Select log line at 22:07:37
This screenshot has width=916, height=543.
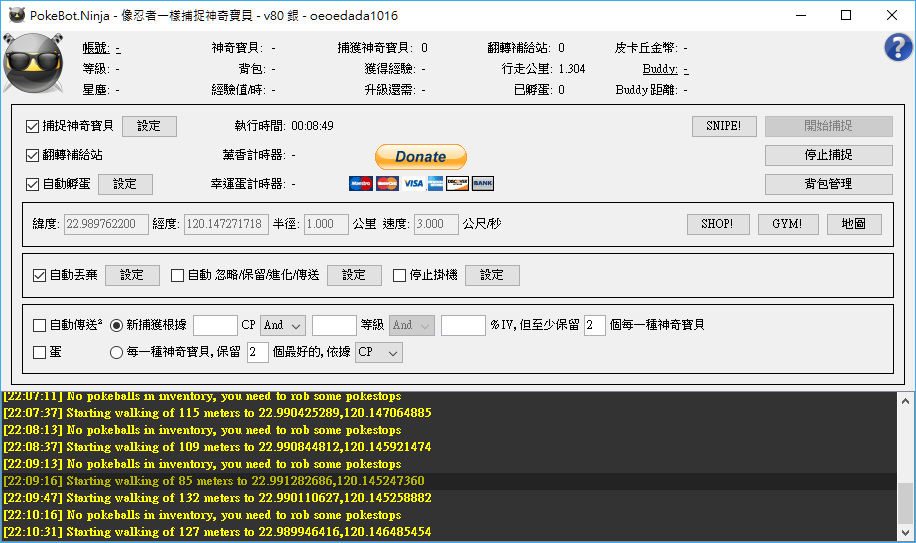click(449, 413)
